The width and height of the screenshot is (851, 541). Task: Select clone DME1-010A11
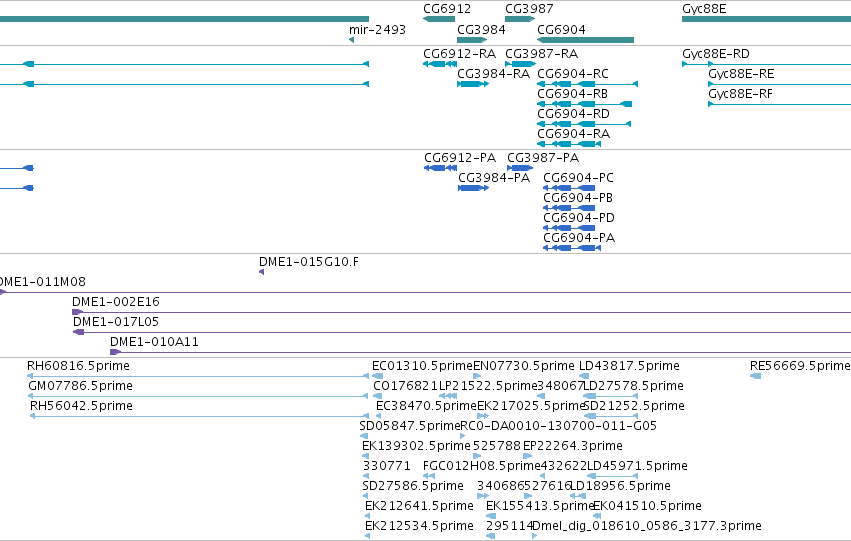(x=480, y=353)
